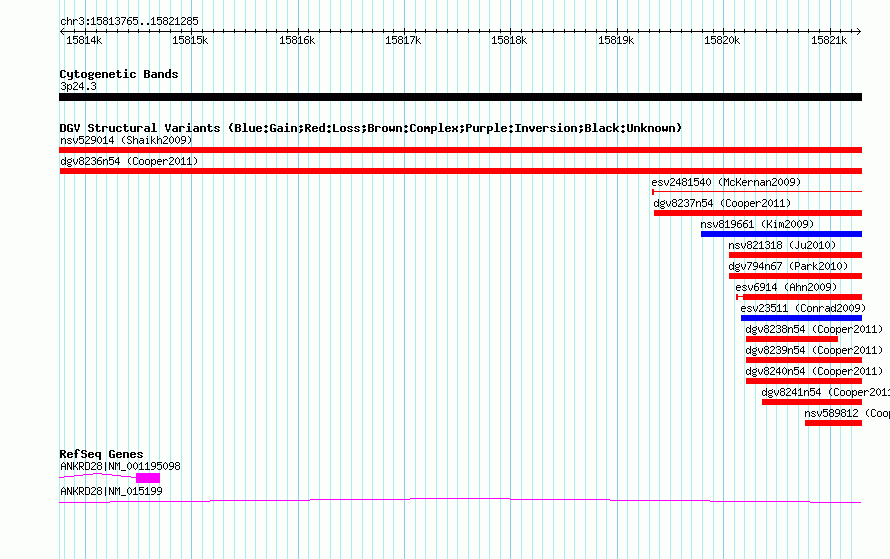
Task: Click the dgv8239n54 (Cooper2011) variant bar
Action: (804, 360)
